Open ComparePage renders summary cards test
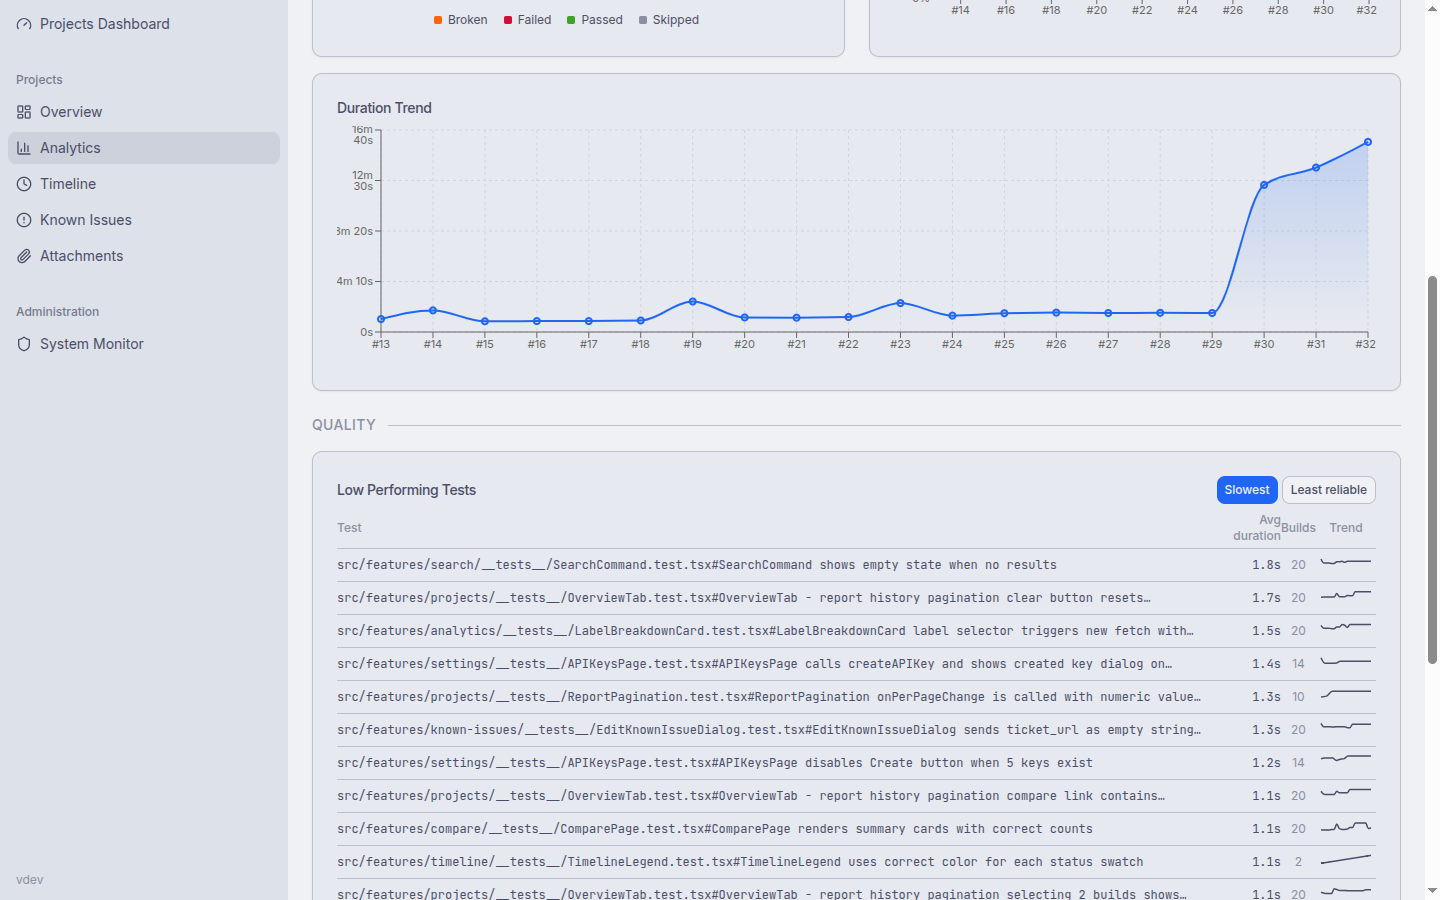Viewport: 1440px width, 900px height. [x=856, y=829]
